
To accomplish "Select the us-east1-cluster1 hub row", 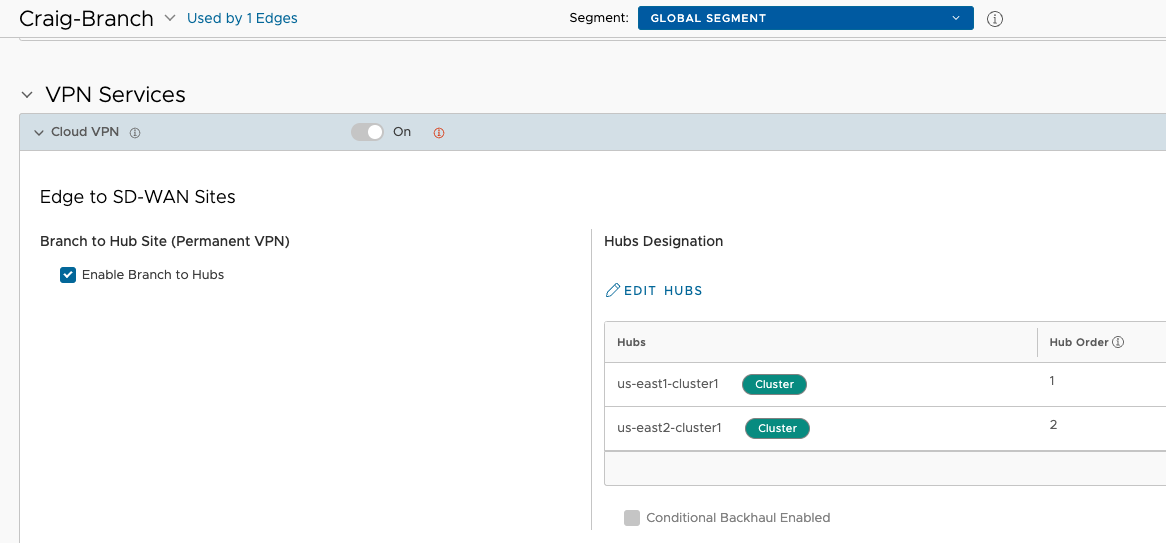I will [885, 385].
